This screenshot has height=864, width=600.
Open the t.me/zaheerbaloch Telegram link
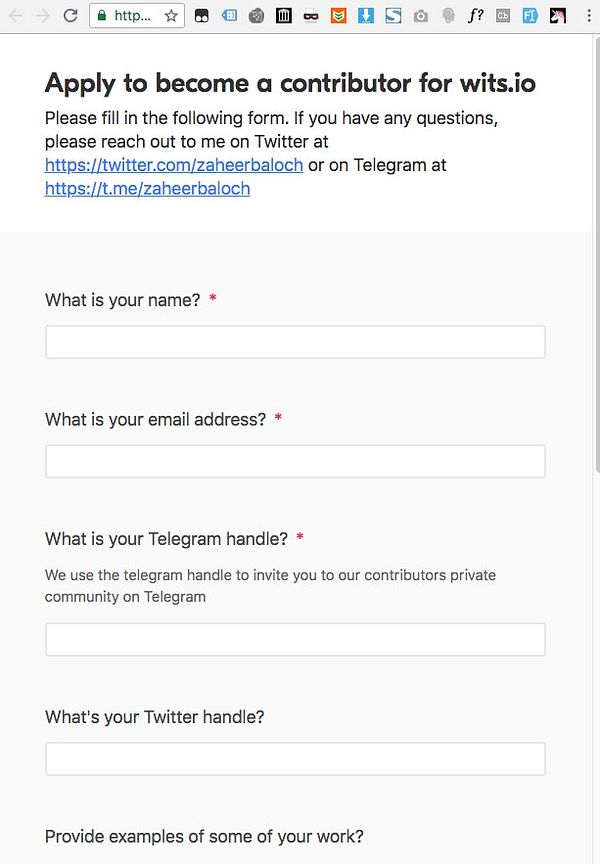pos(148,188)
